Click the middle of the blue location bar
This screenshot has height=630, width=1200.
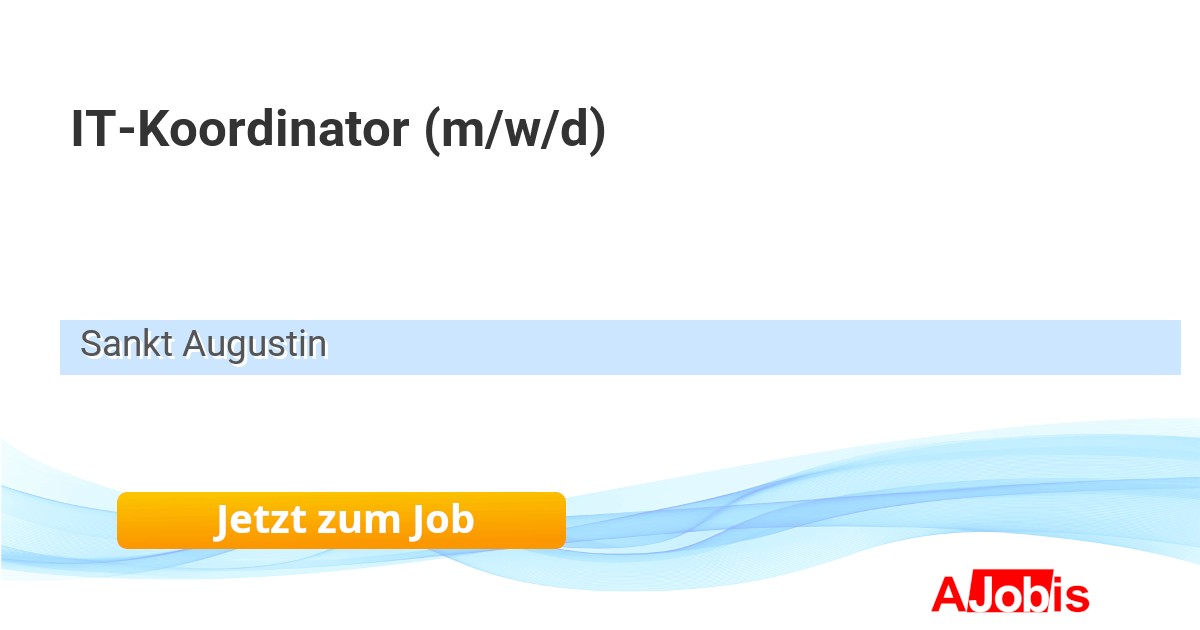point(620,347)
